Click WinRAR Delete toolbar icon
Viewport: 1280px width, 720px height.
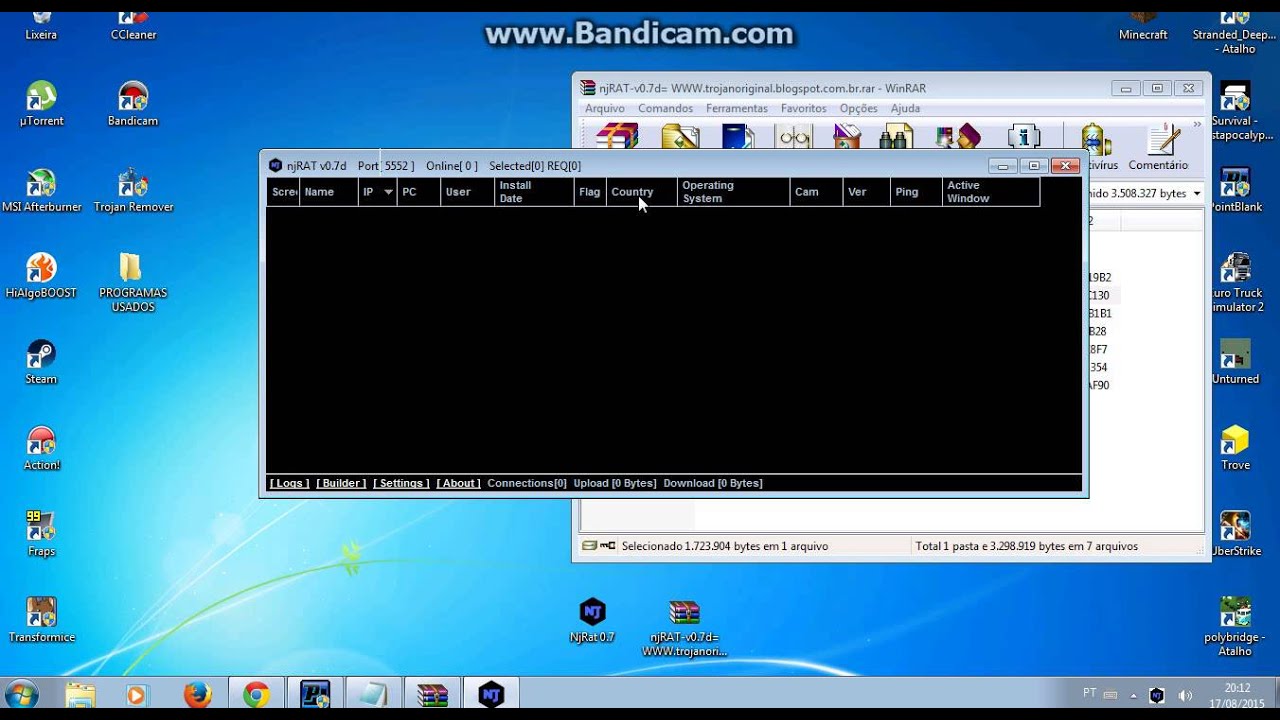point(847,136)
